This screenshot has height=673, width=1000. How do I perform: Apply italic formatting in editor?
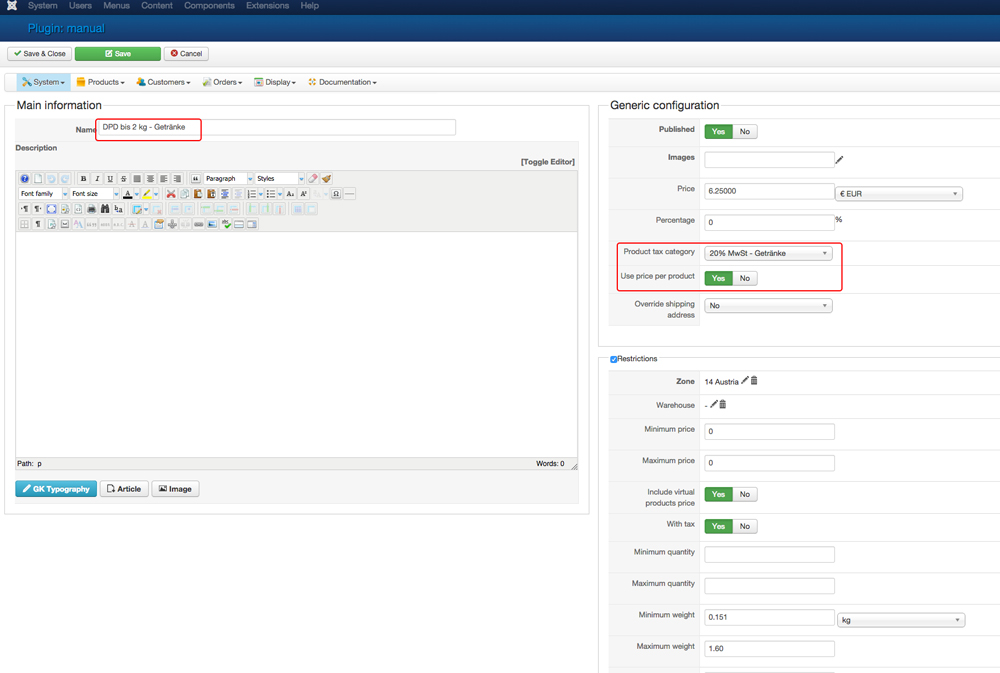pos(97,179)
